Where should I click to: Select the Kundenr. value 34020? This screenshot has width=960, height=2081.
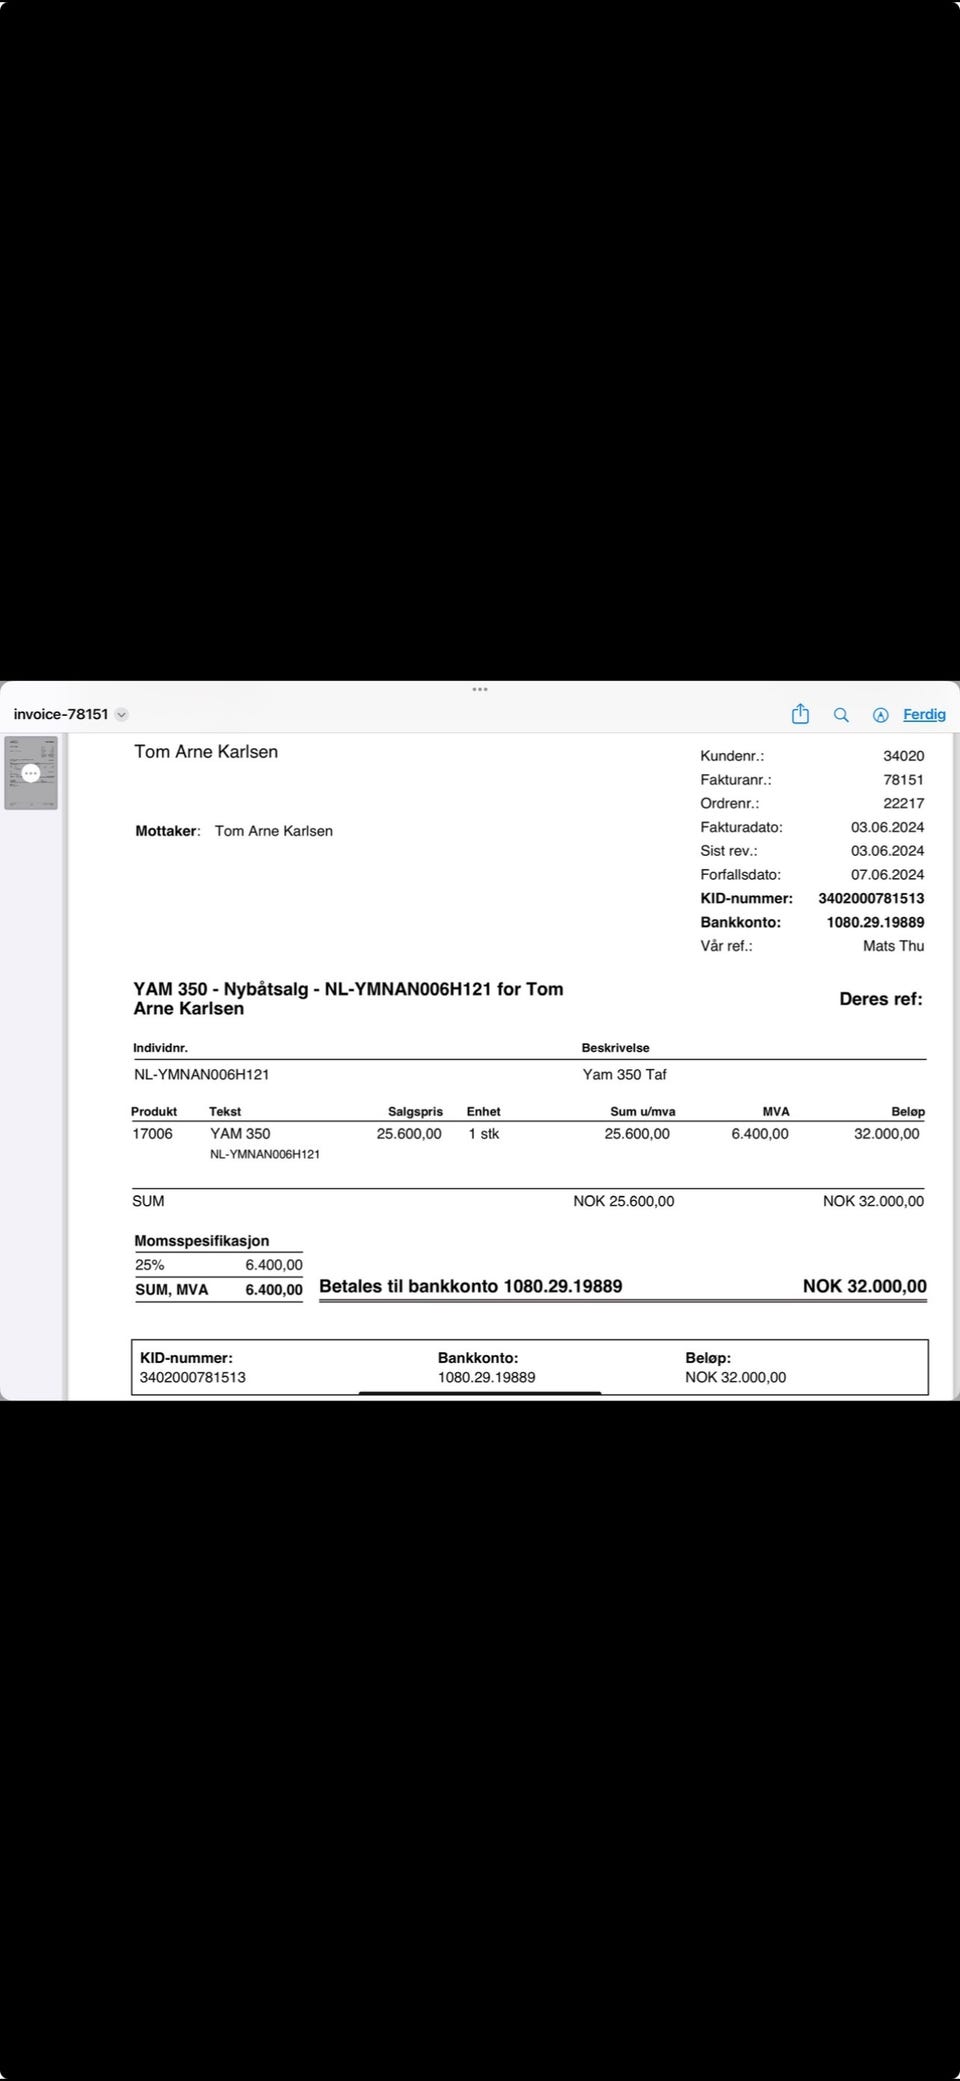903,756
